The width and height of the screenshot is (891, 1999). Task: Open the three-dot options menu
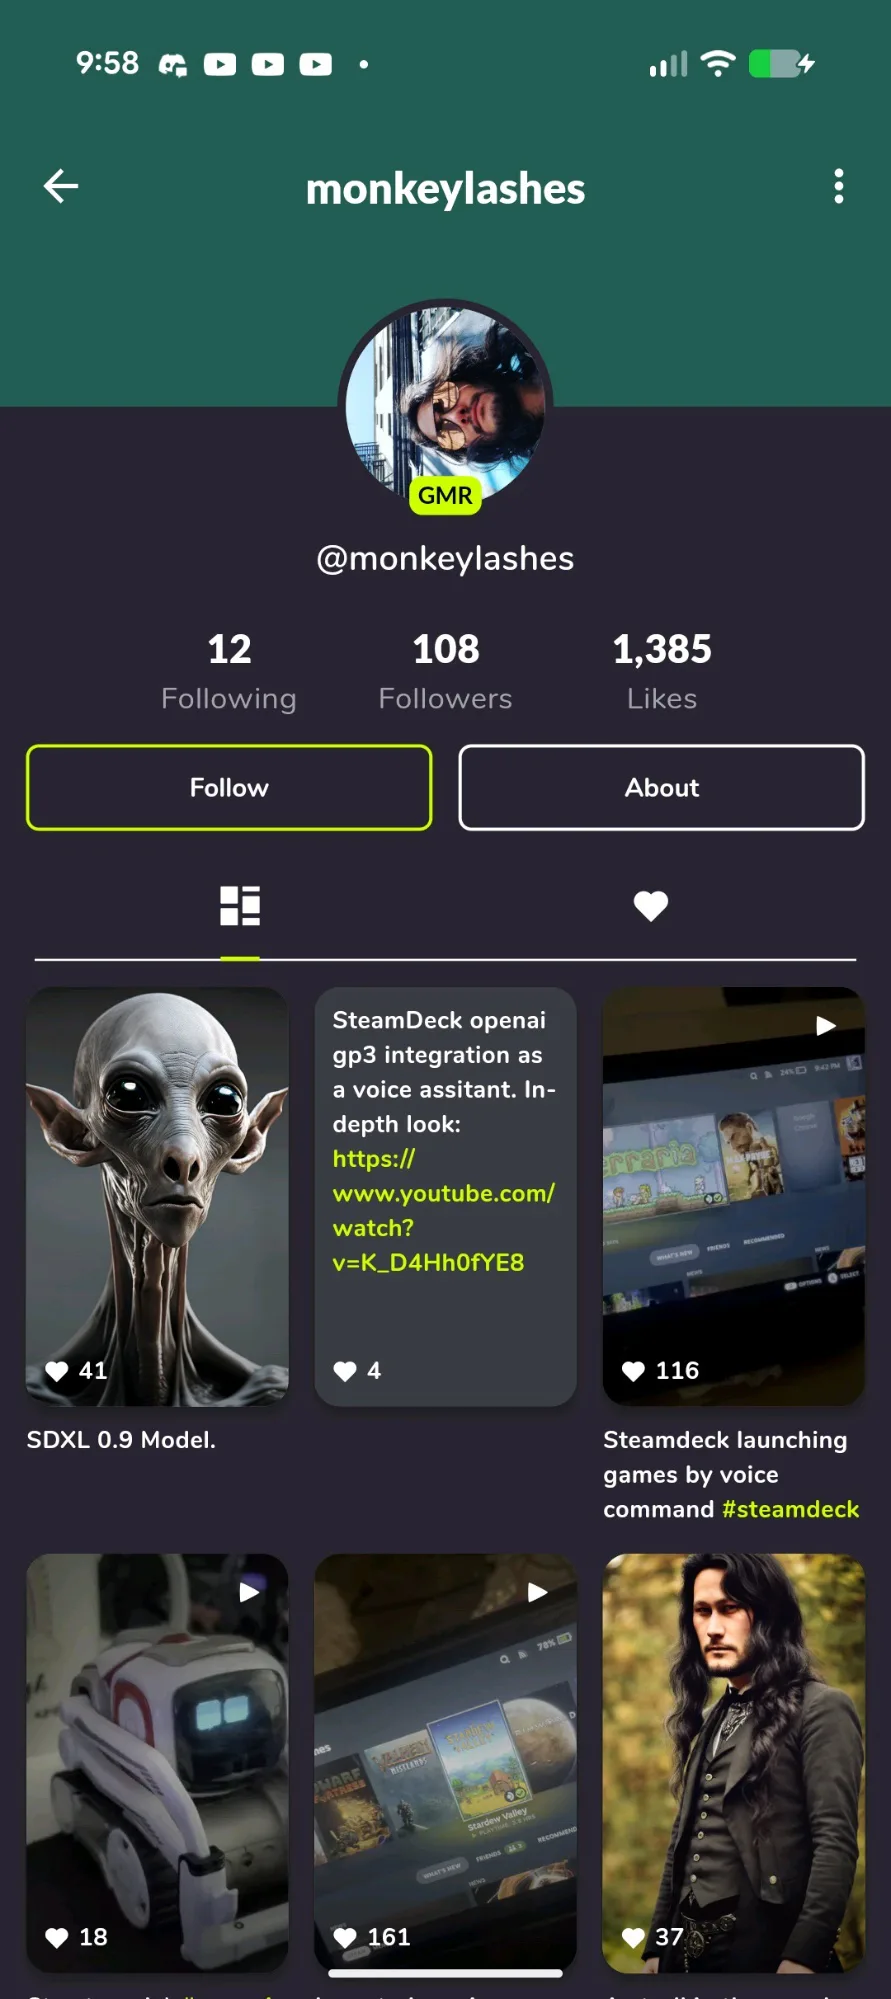838,186
